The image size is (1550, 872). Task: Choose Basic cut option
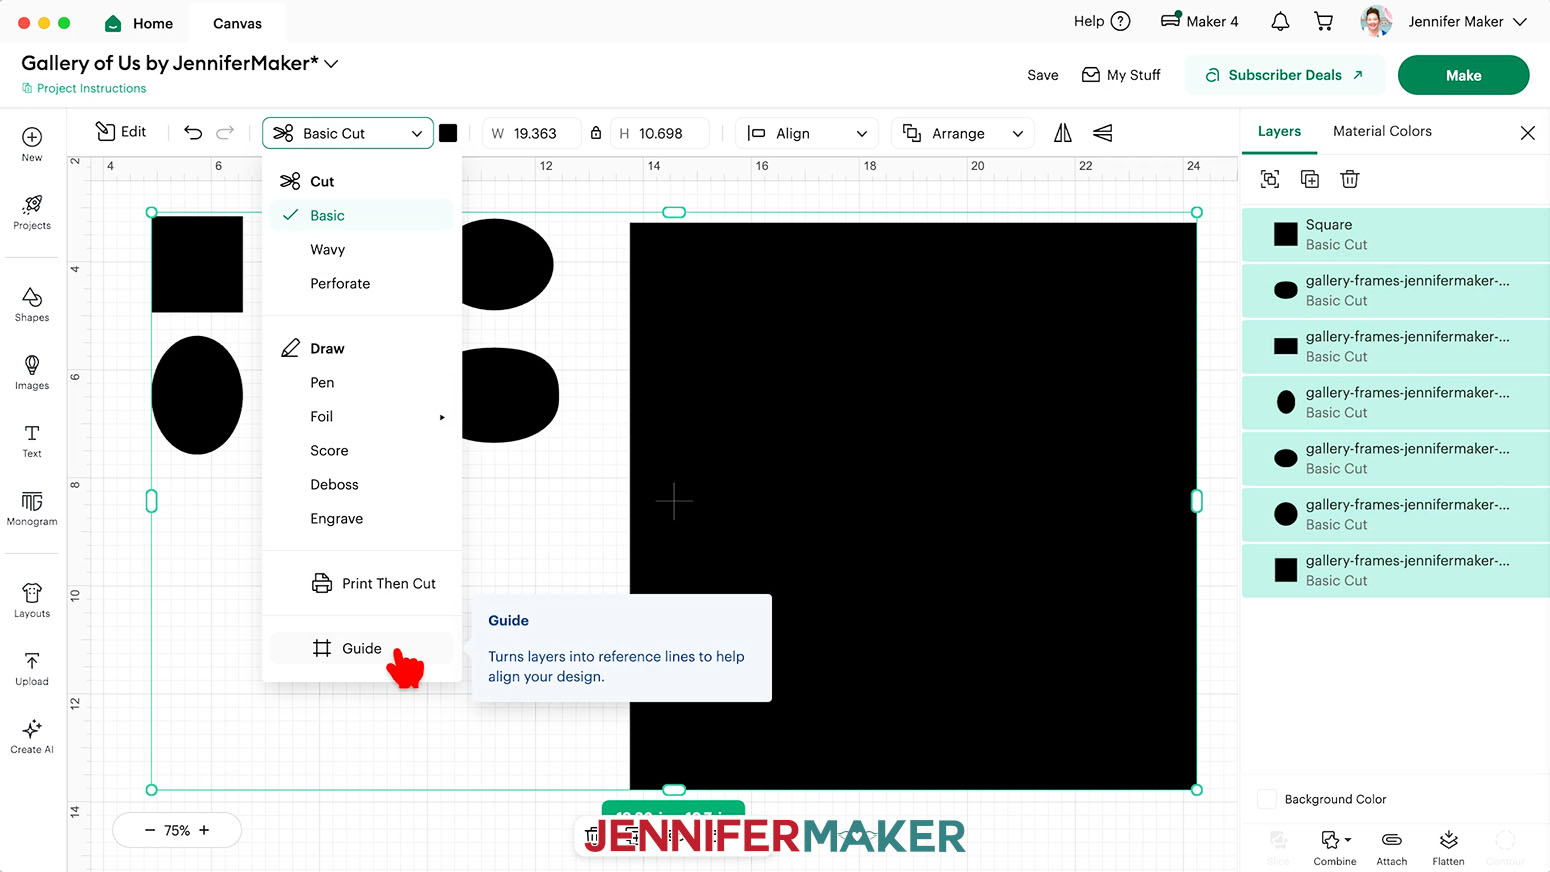click(361, 215)
